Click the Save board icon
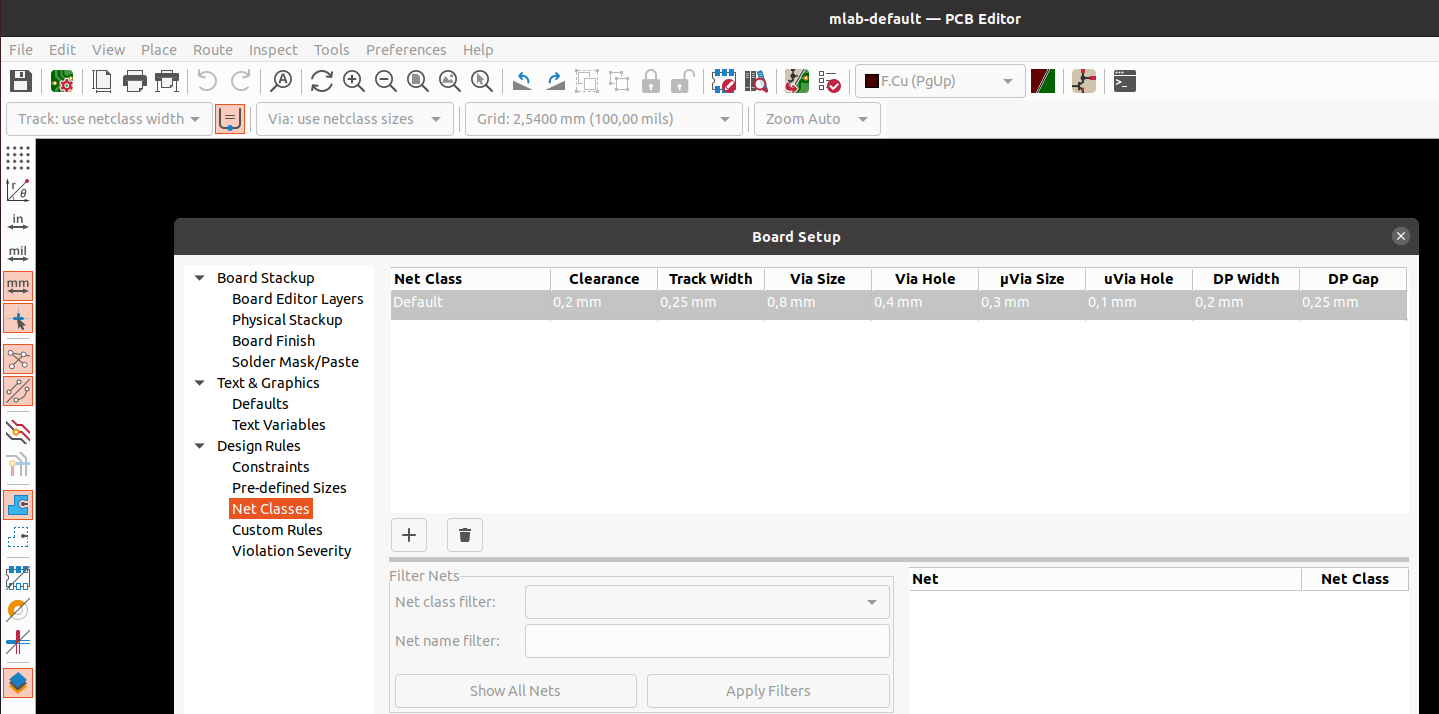Viewport: 1439px width, 714px height. 20,81
